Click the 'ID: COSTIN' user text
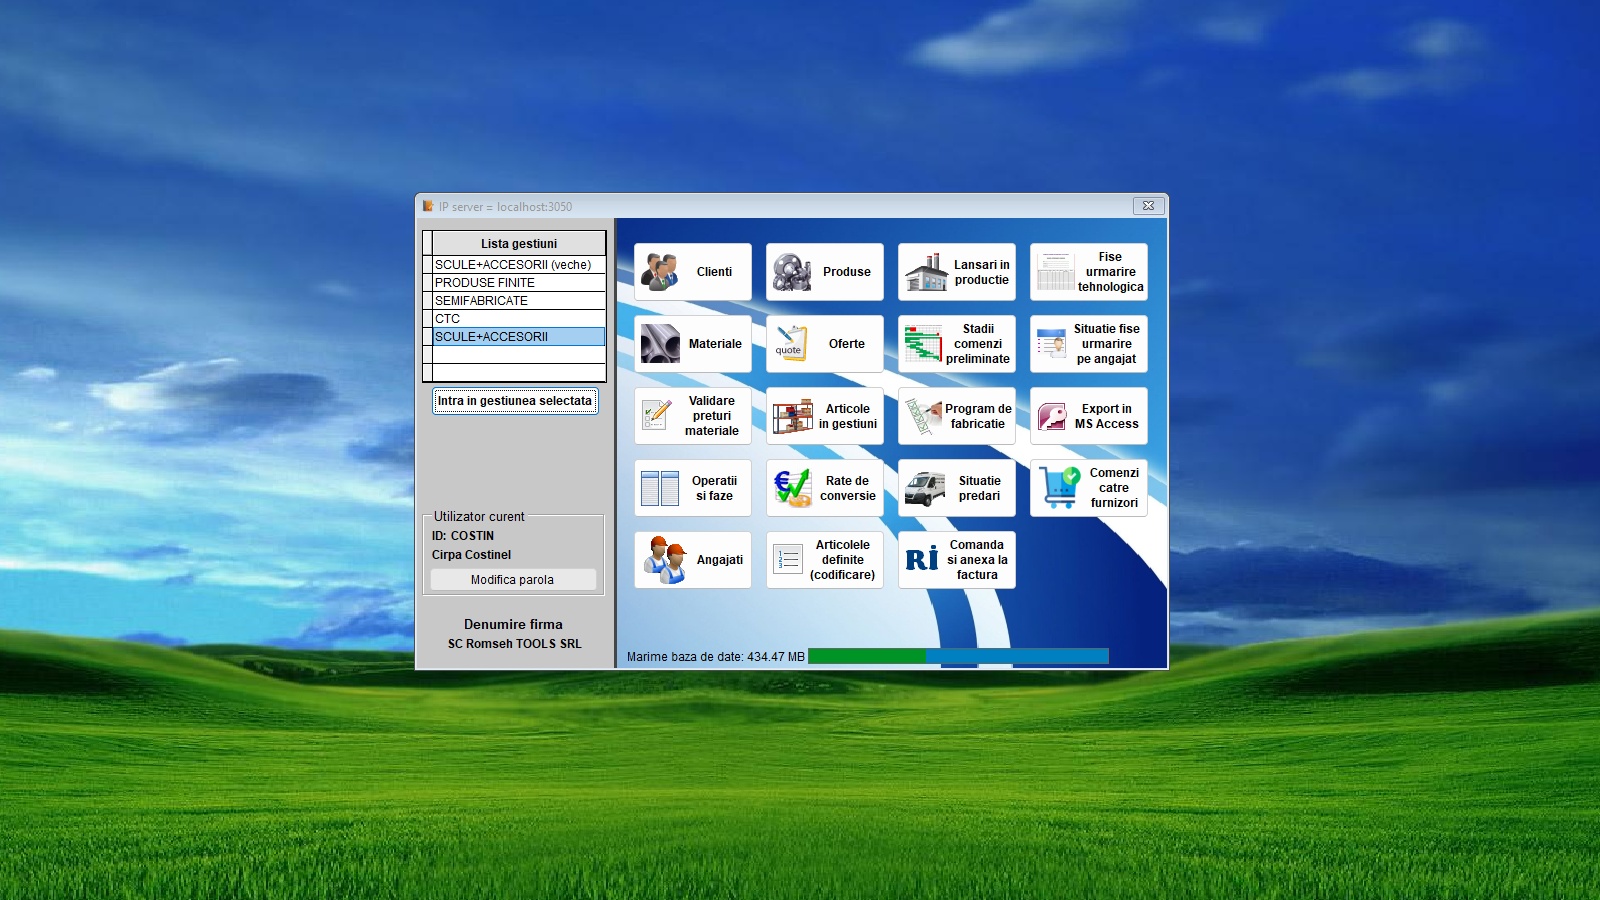1600x900 pixels. (463, 536)
